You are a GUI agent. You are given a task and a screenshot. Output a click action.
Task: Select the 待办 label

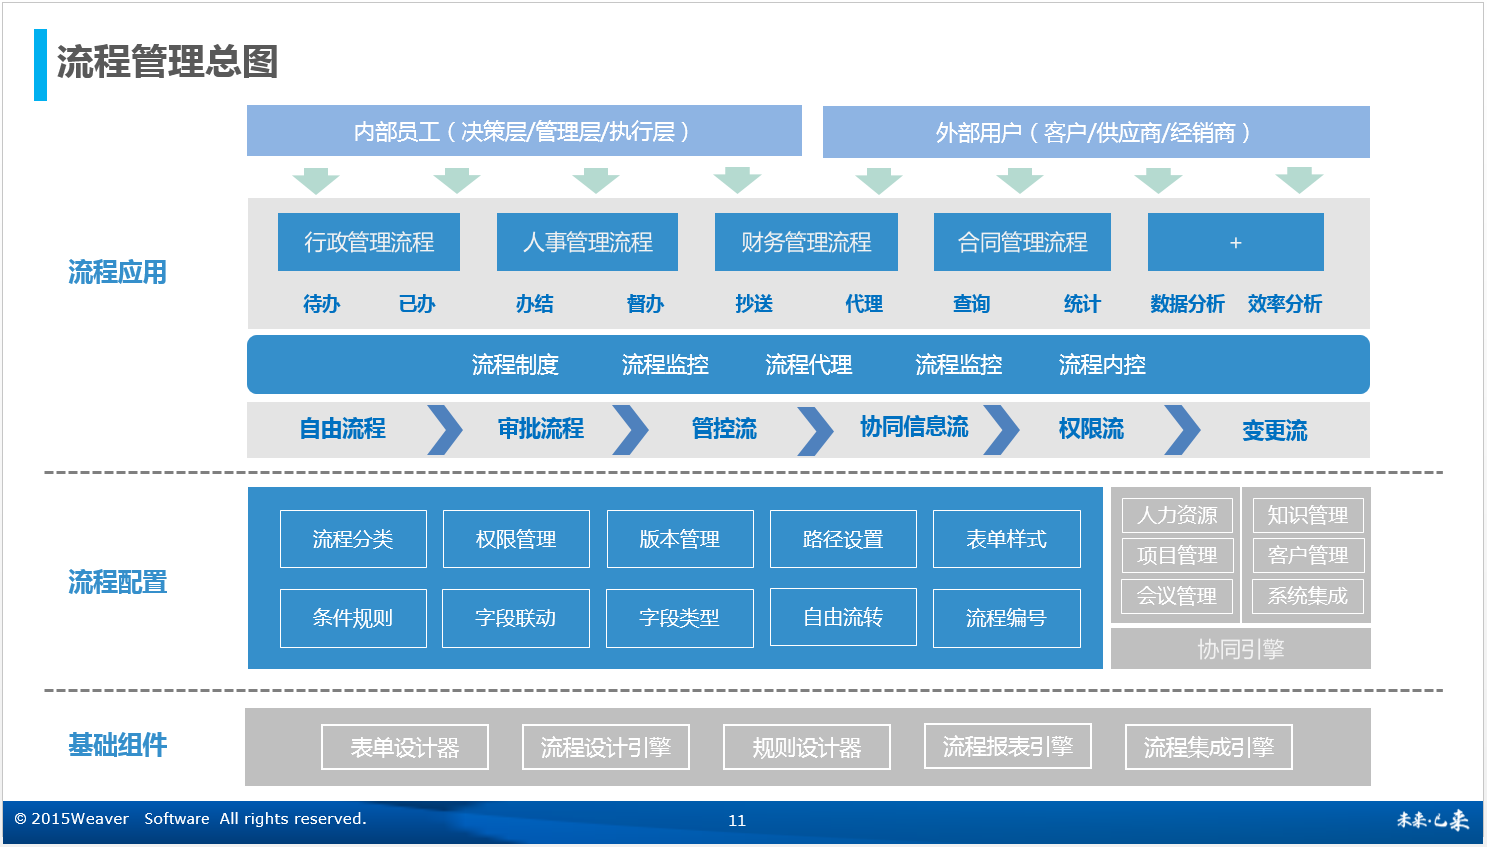point(321,304)
